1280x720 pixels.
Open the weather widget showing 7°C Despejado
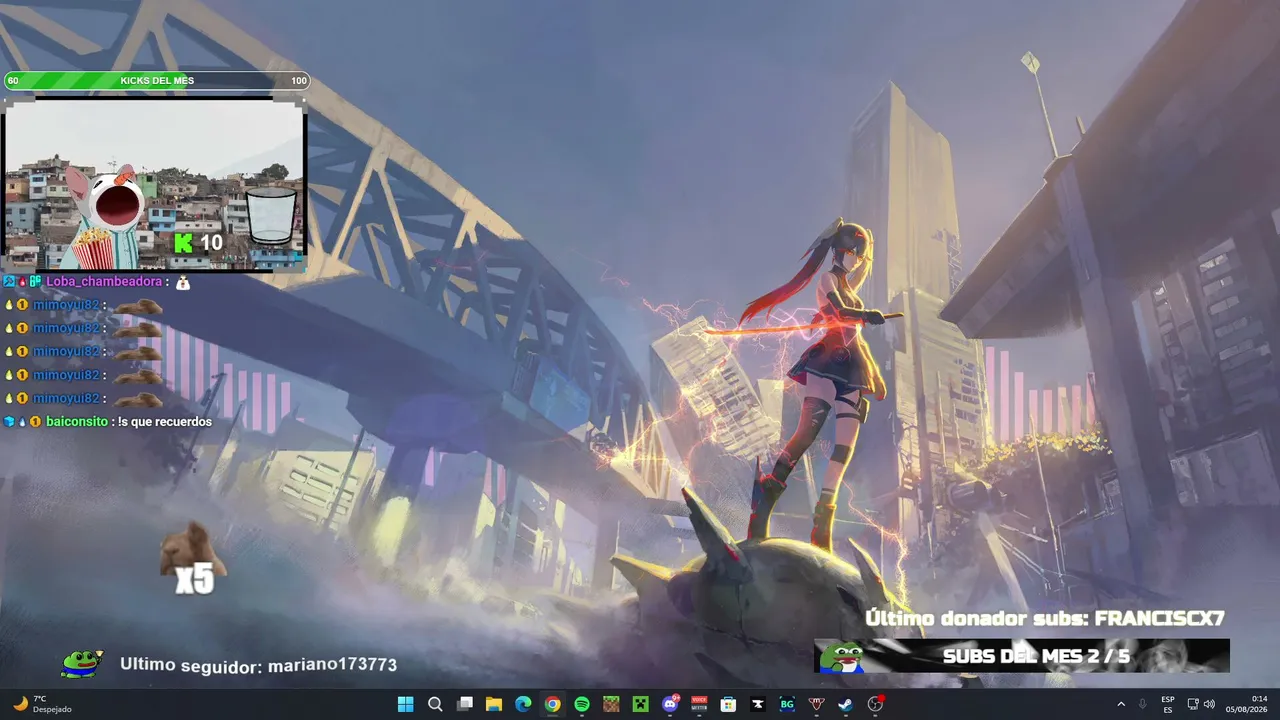click(43, 704)
